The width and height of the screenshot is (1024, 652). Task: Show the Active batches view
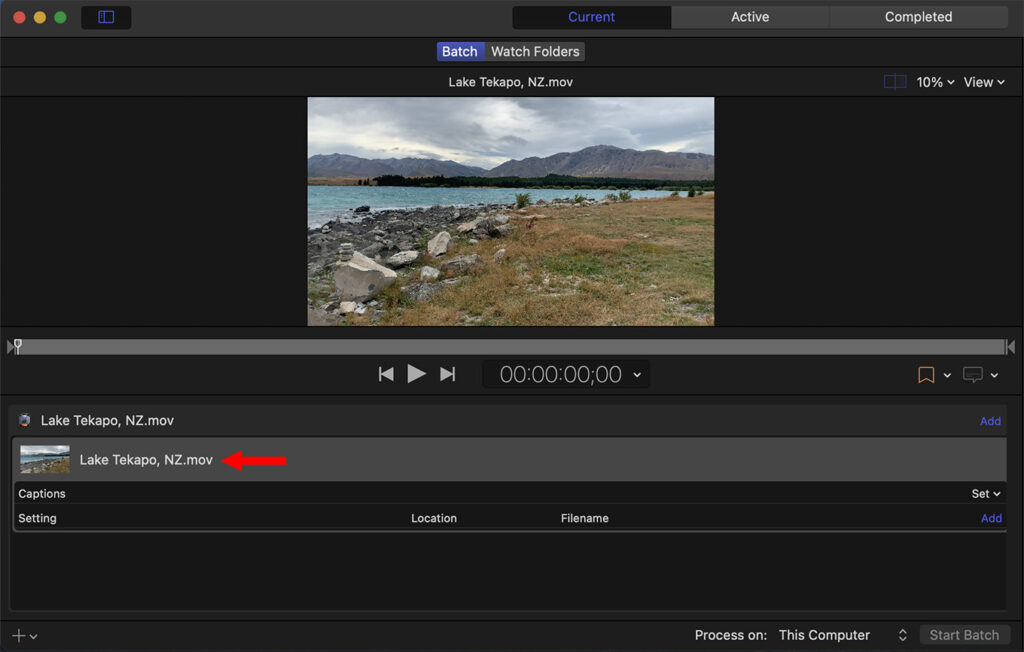(749, 16)
